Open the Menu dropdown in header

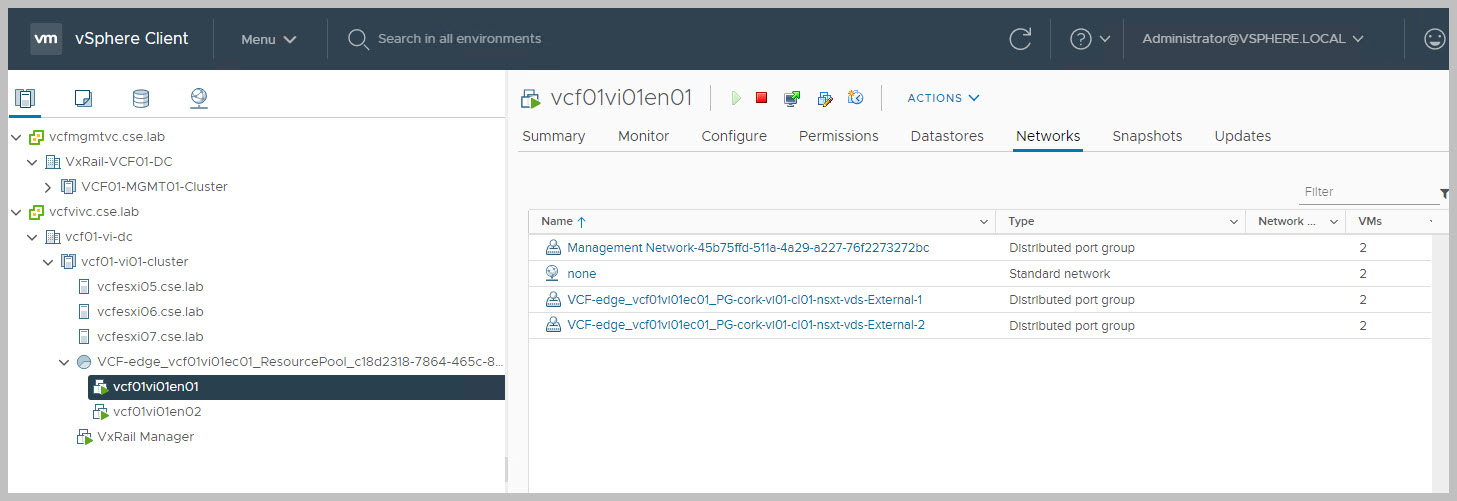point(269,39)
